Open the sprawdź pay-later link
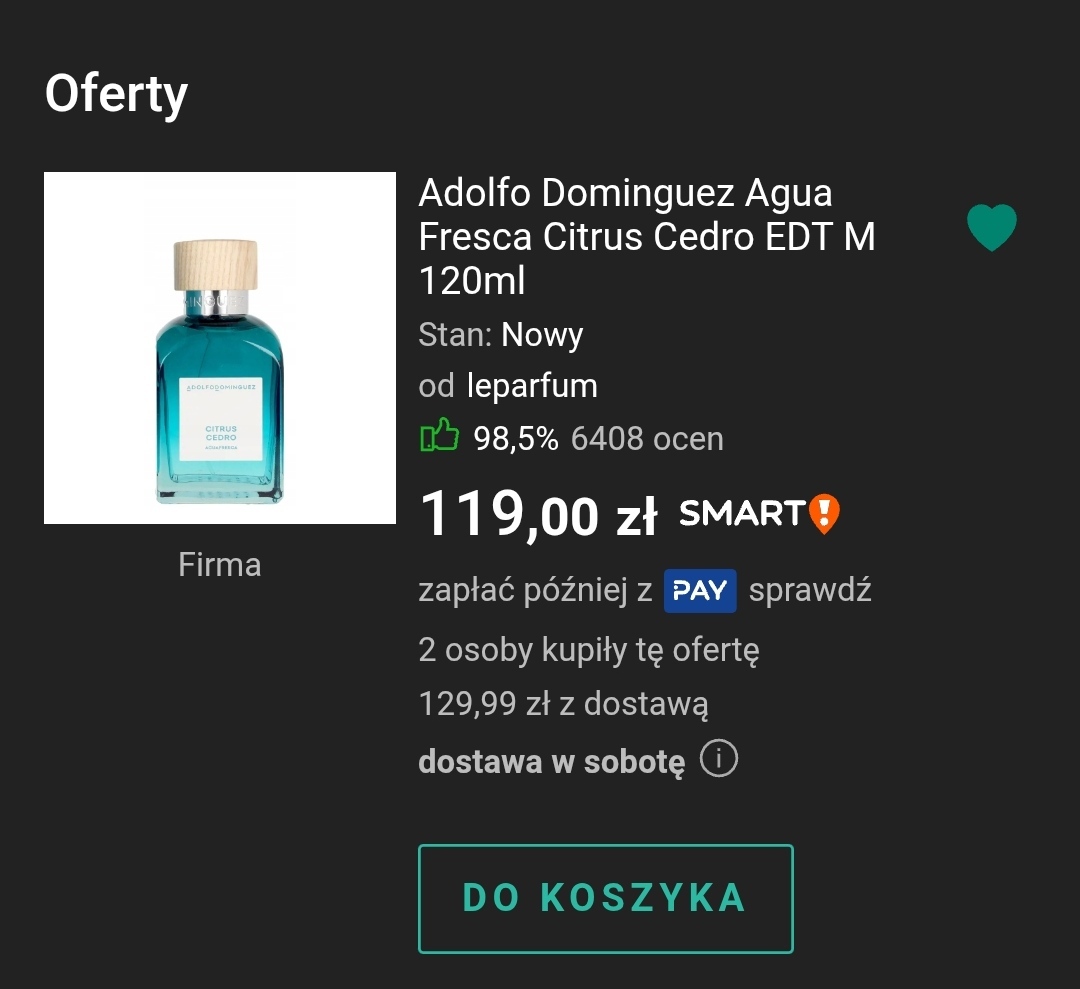Screen dimensions: 1080x989 810,590
